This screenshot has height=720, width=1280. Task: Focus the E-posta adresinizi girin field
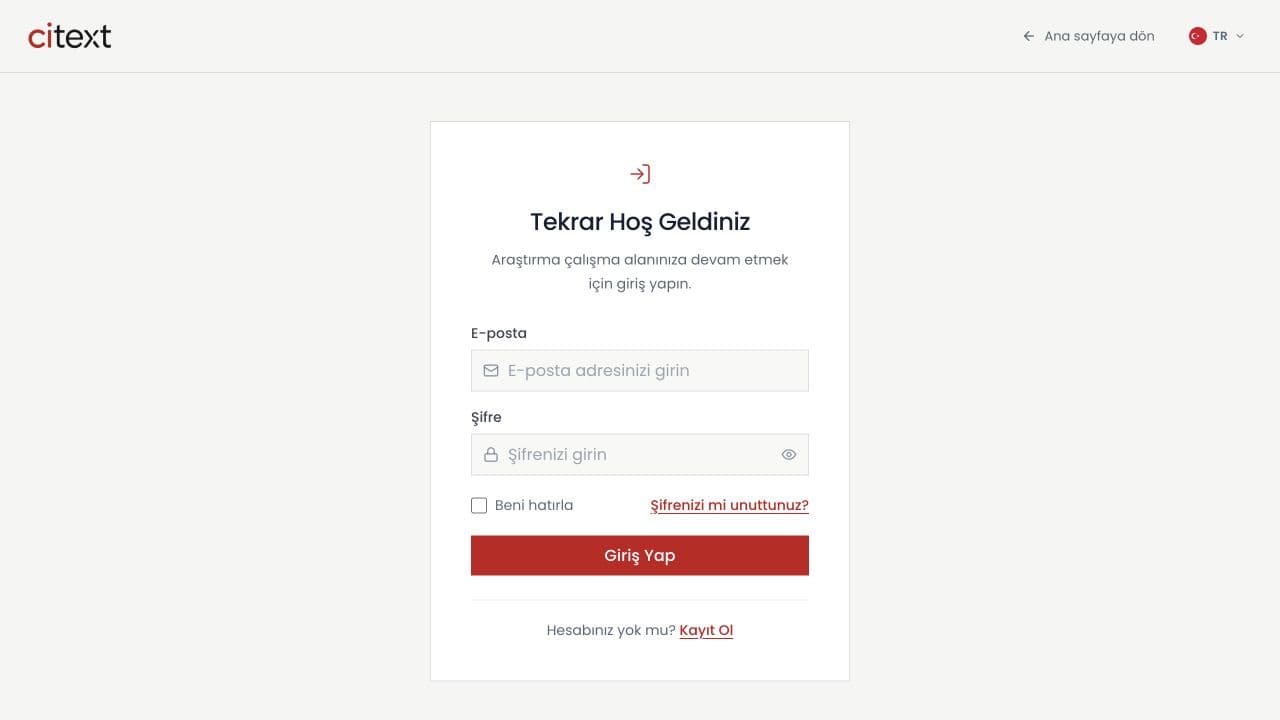640,370
